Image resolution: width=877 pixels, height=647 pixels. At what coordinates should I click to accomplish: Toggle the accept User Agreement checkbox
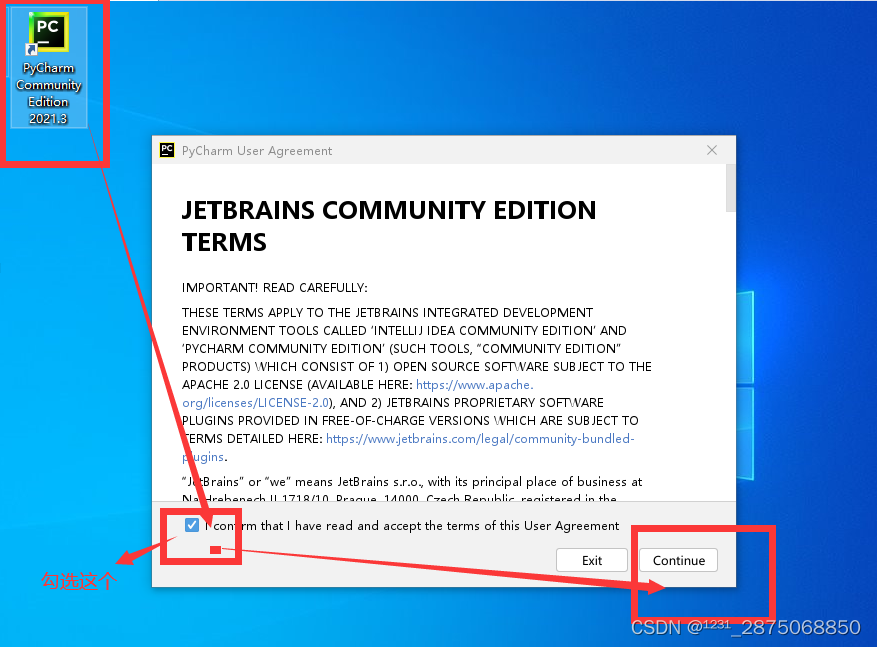coord(192,525)
